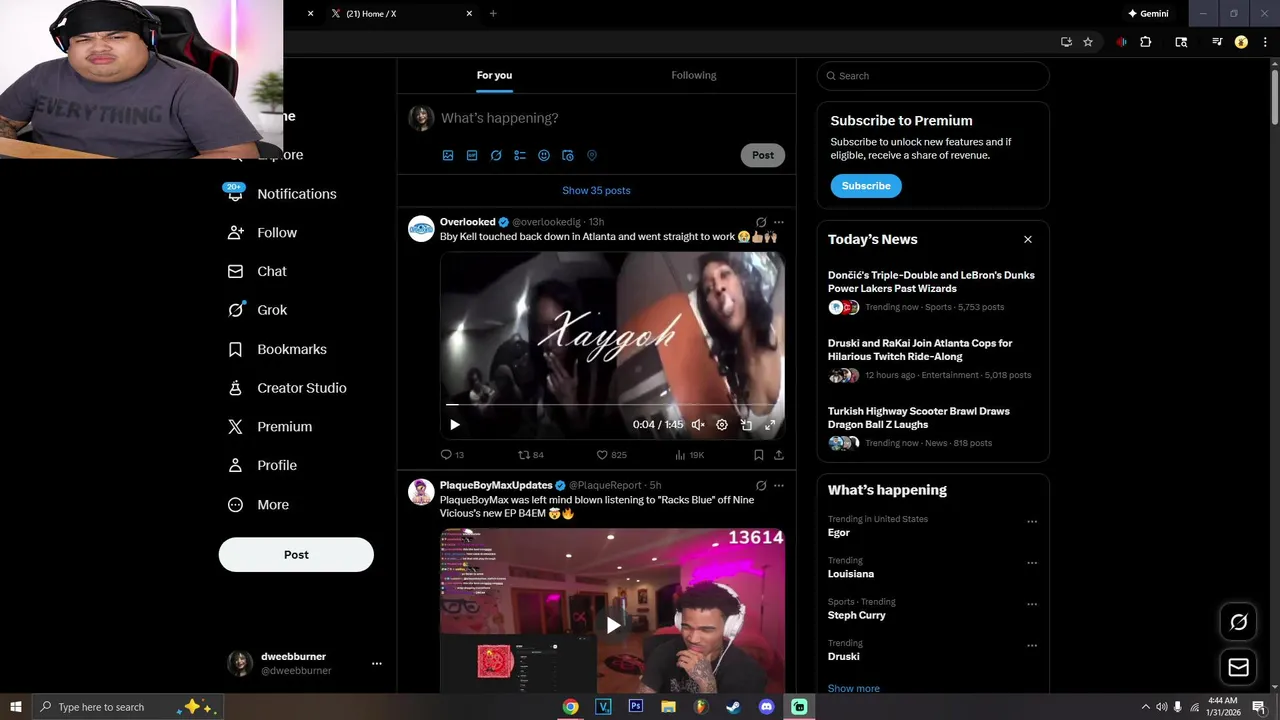Toggle picture-in-picture on Xaygoh video

tap(746, 425)
